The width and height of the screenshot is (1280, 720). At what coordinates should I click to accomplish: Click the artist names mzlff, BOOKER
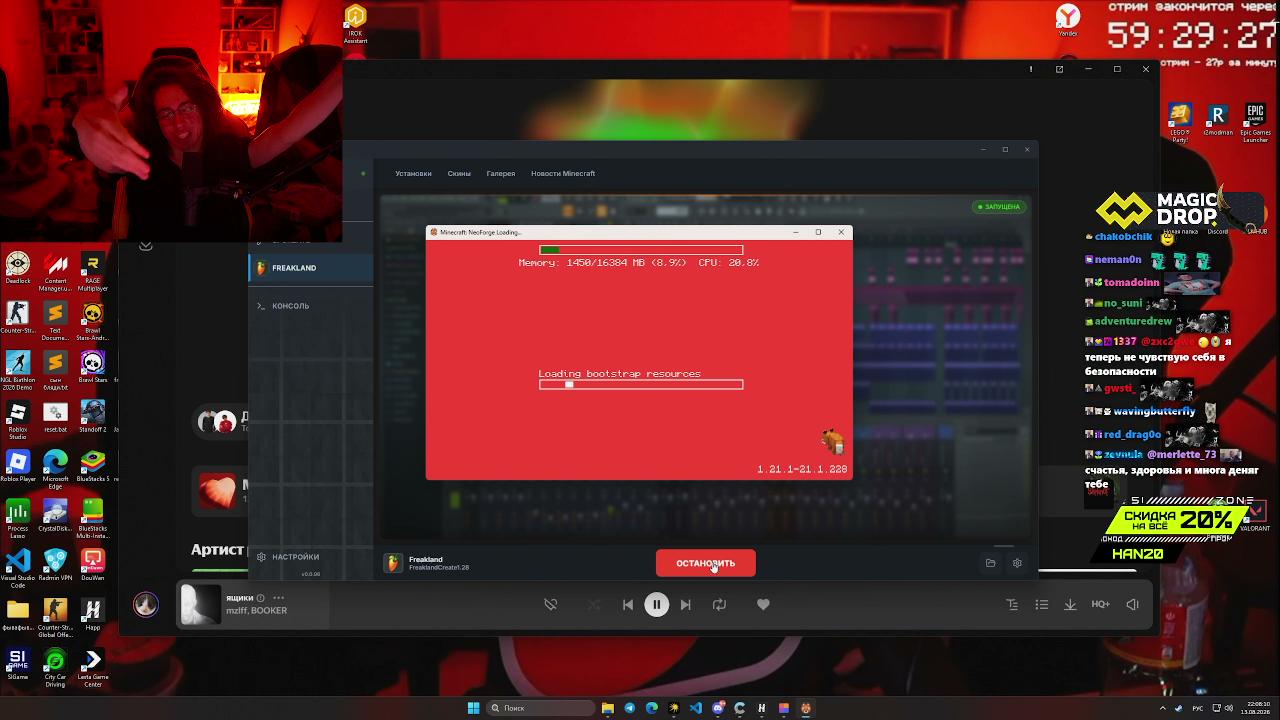256,610
